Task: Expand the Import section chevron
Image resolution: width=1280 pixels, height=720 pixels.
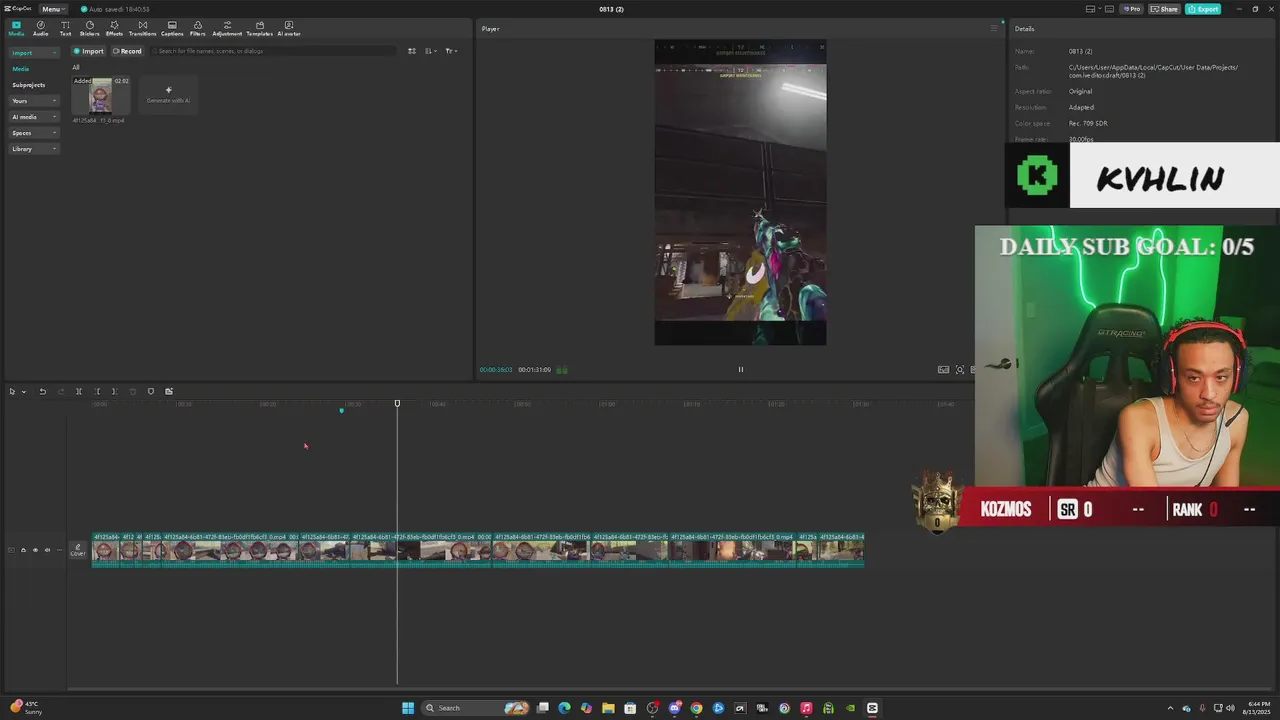Action: tap(54, 53)
